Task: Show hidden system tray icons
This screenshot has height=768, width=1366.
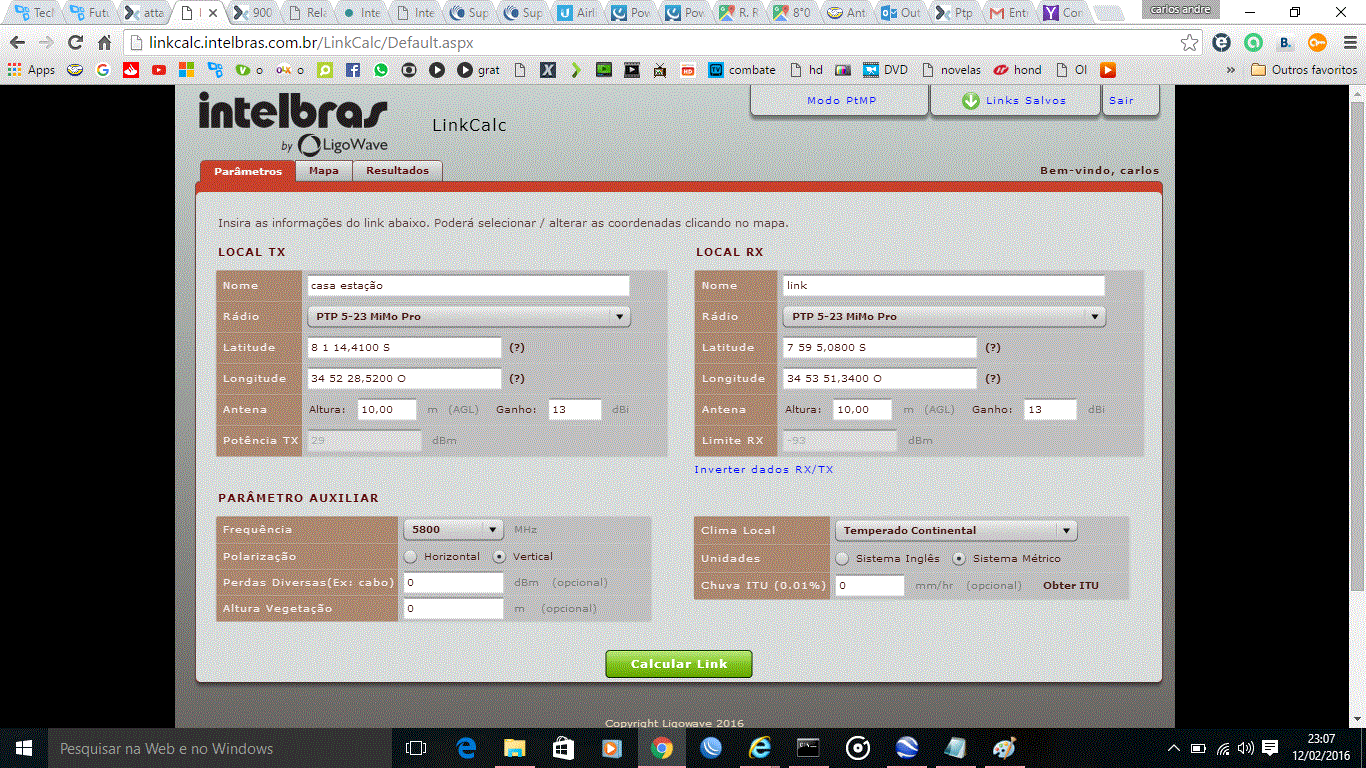Action: pos(1174,748)
